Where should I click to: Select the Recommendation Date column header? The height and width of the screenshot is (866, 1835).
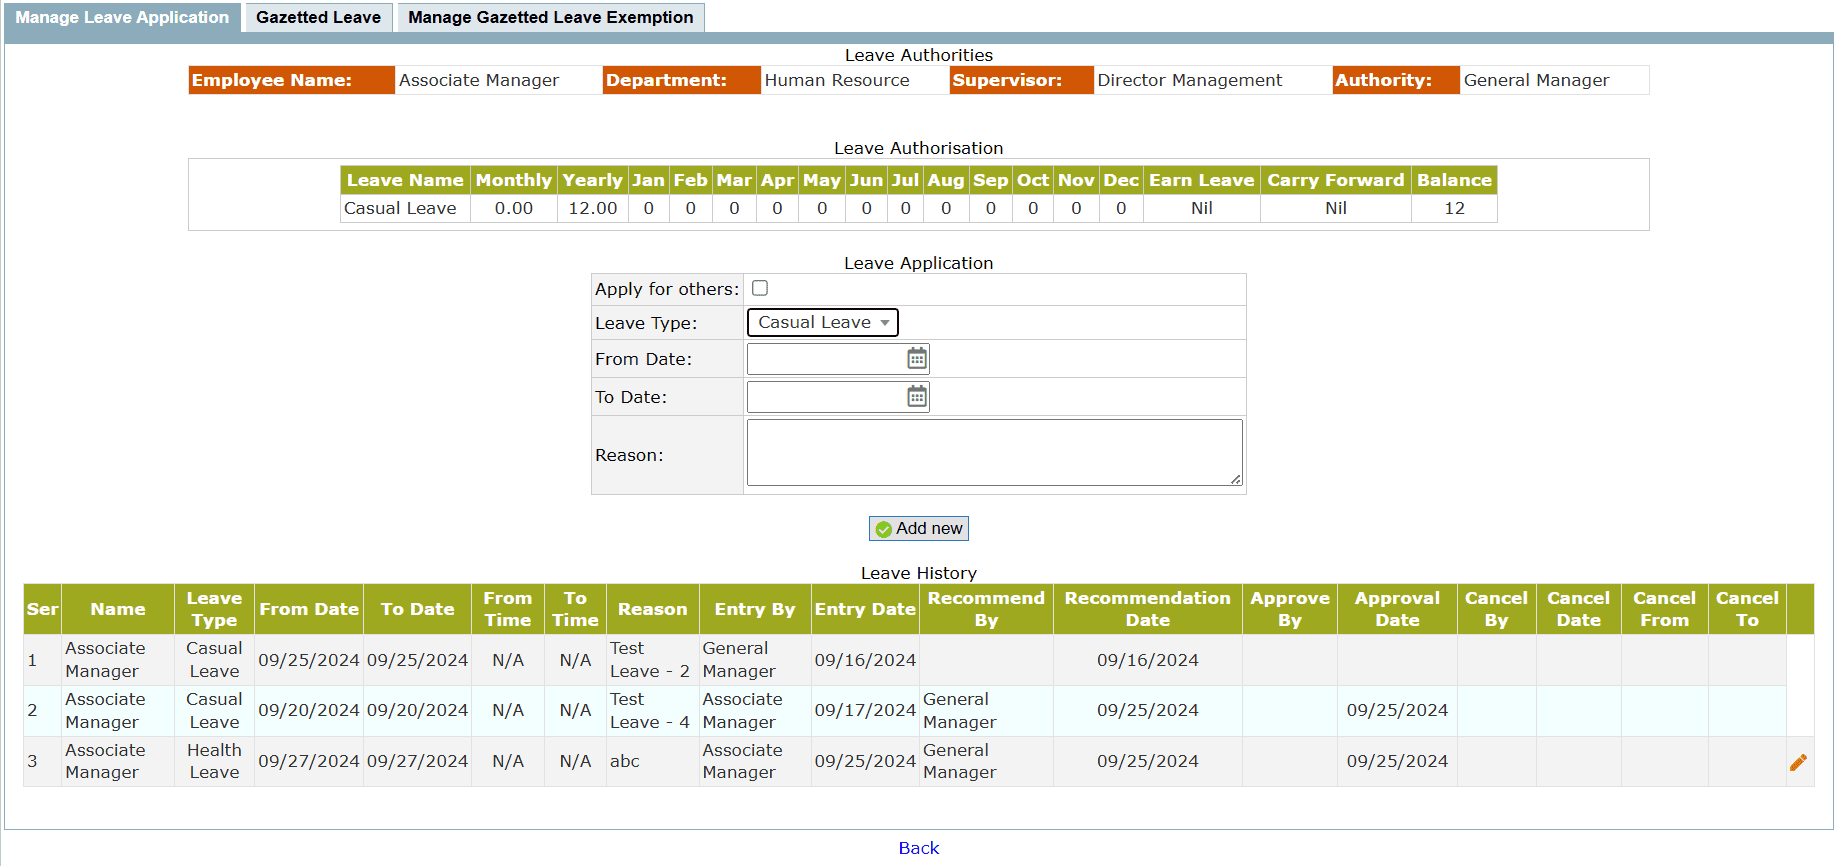1147,609
